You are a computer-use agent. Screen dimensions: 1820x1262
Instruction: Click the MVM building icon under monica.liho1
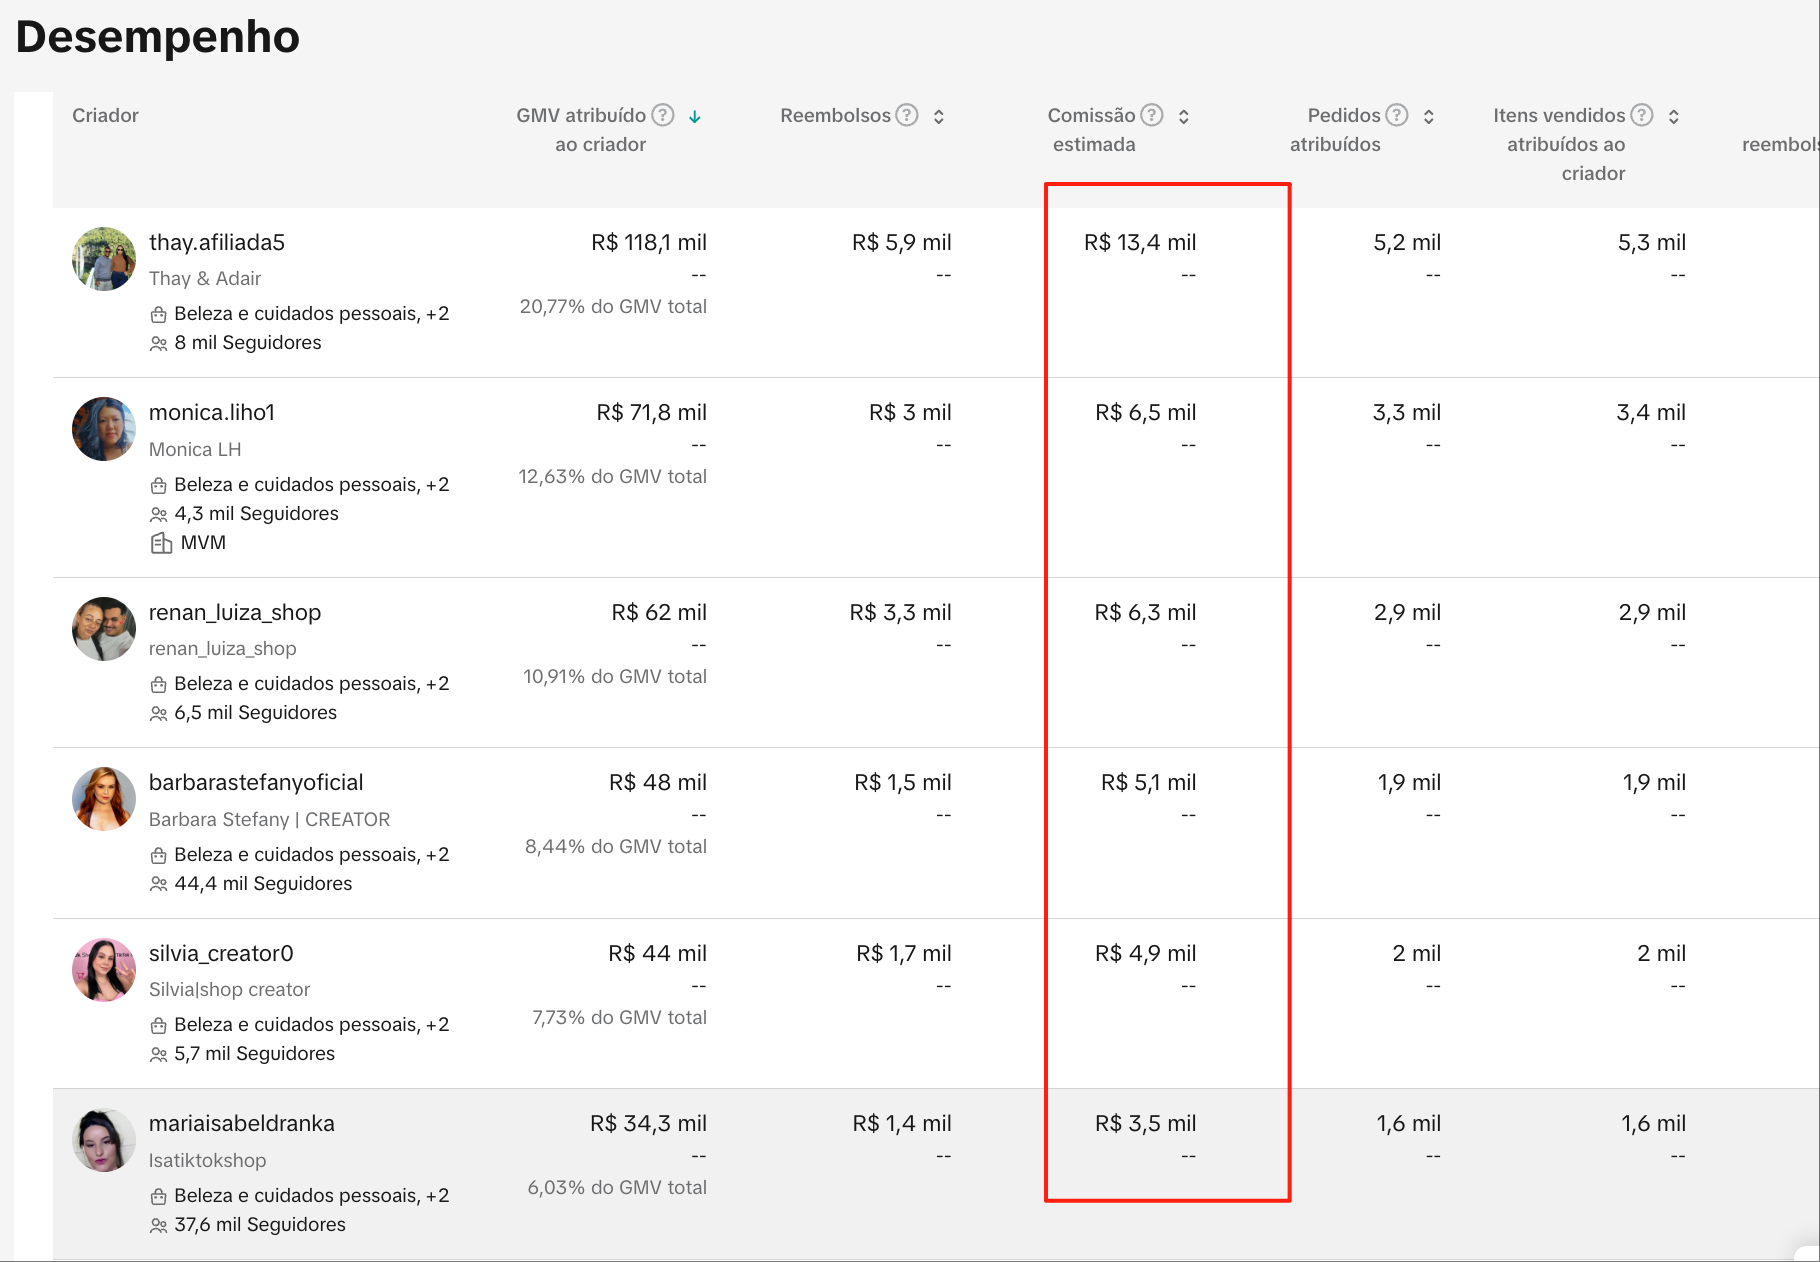[161, 543]
